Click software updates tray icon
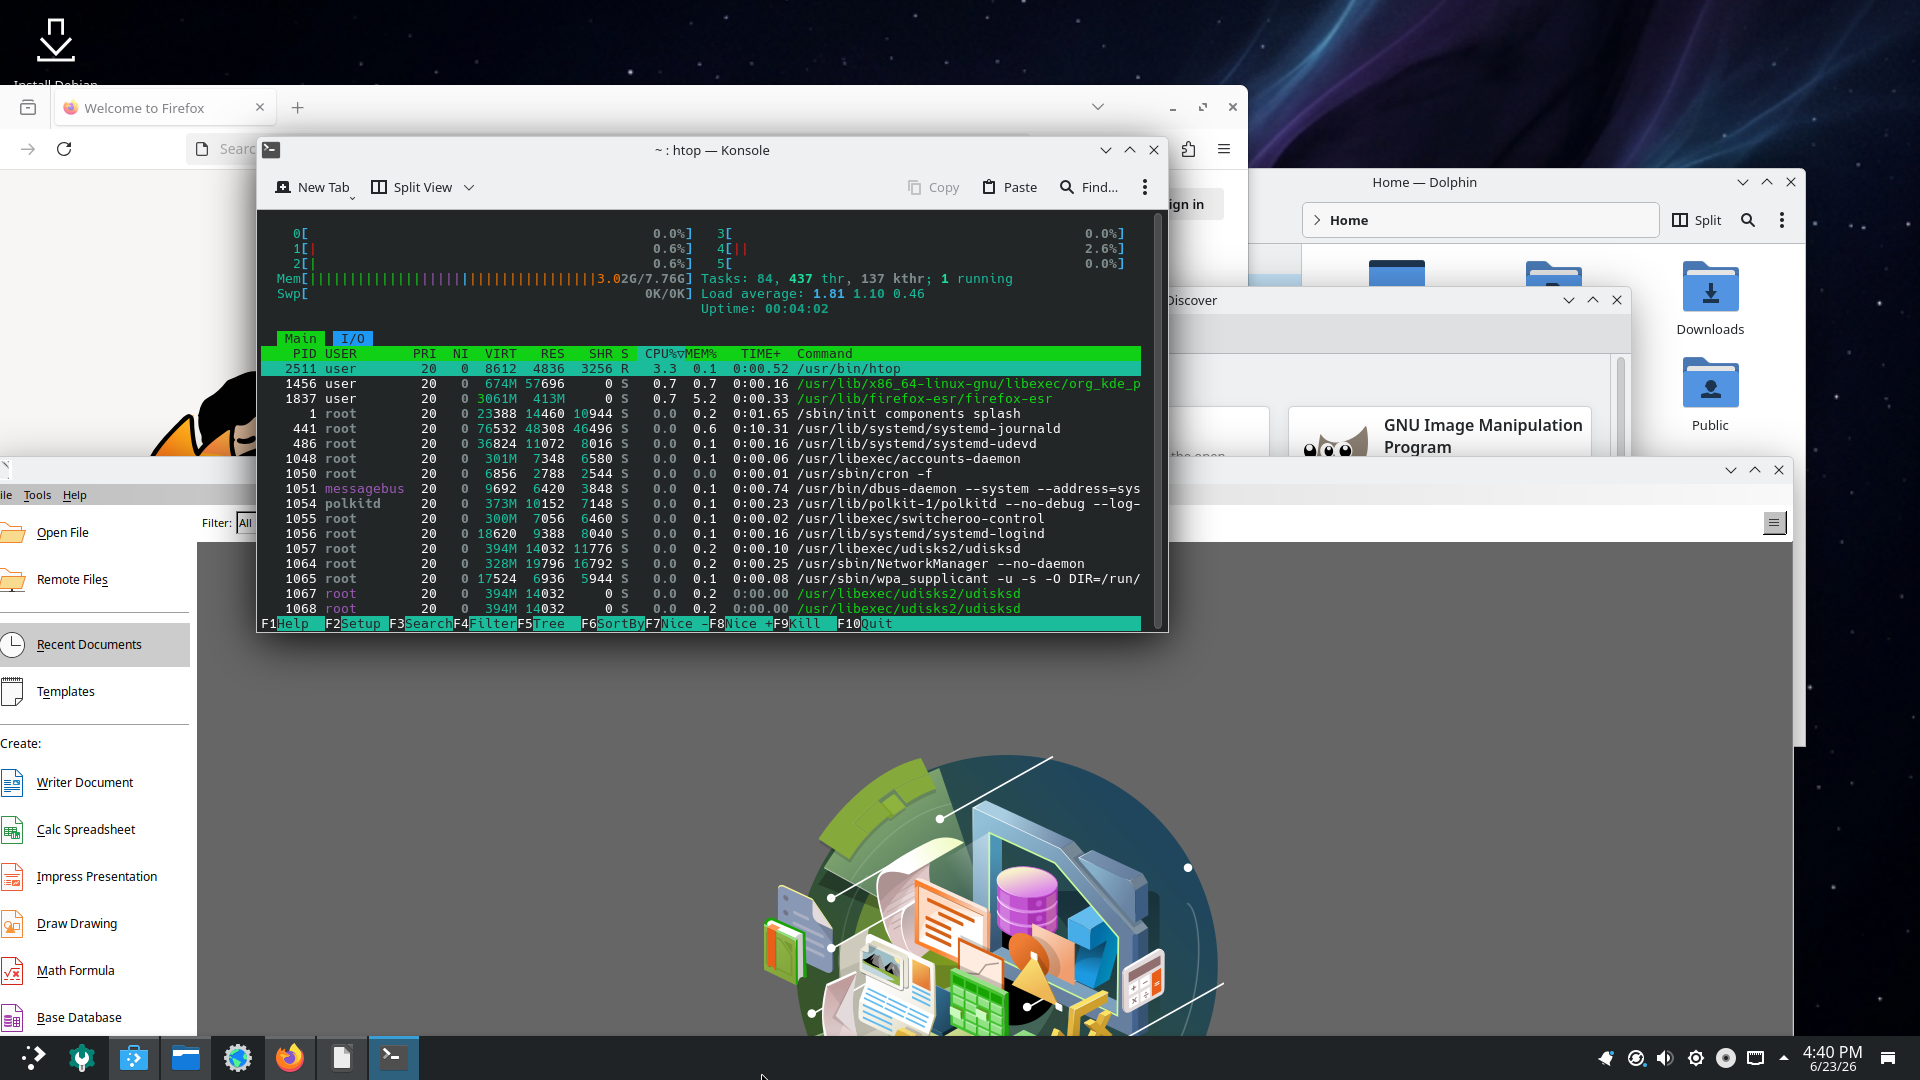 [x=1636, y=1058]
